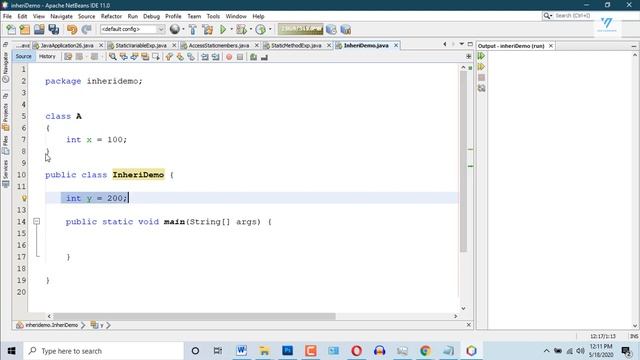Click the Shift Line Right icon

pyautogui.click(x=216, y=57)
